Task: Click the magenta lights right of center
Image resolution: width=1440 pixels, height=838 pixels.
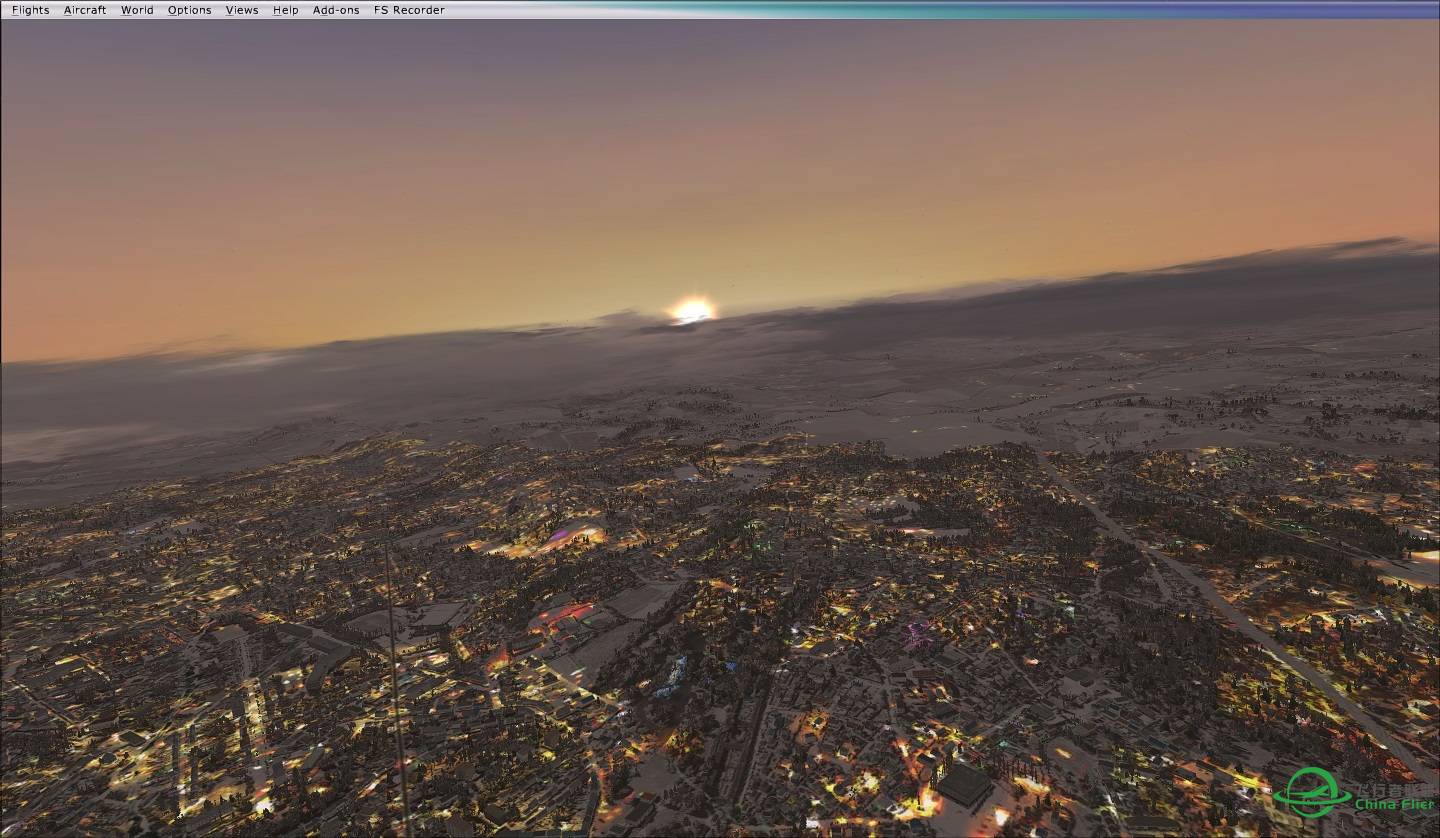Action: (x=917, y=635)
